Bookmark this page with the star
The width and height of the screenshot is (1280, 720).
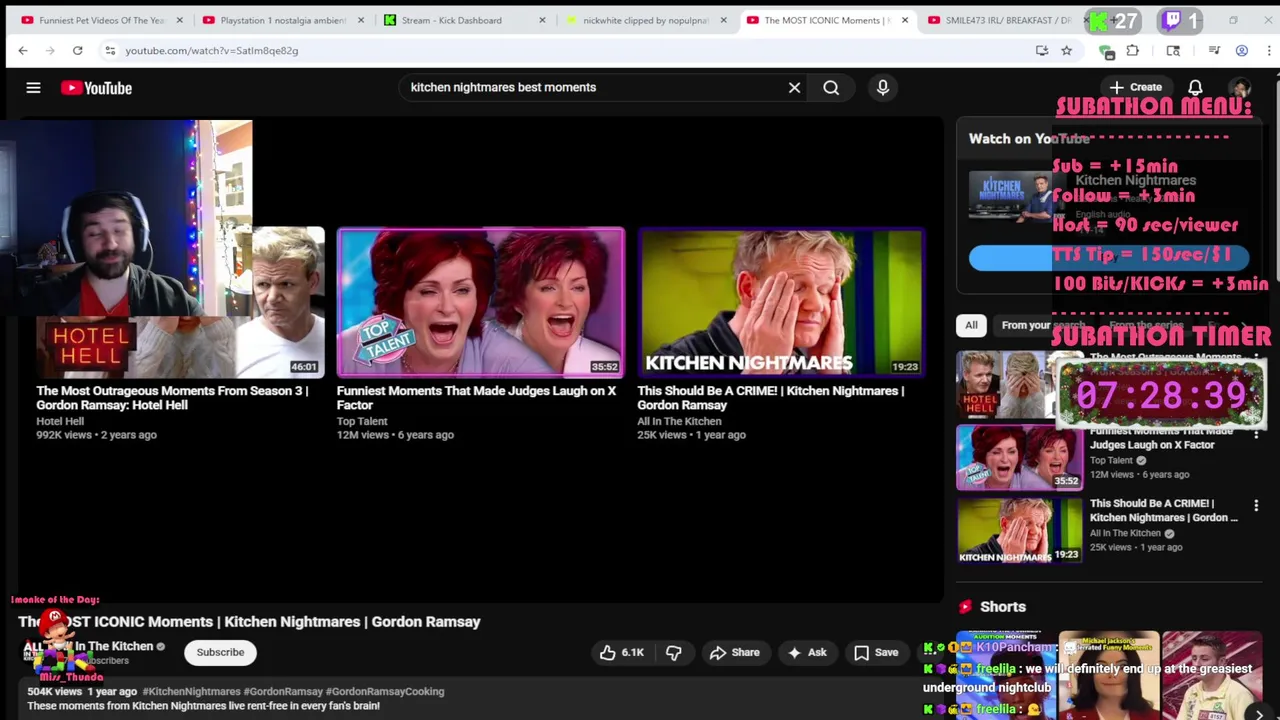[1066, 50]
